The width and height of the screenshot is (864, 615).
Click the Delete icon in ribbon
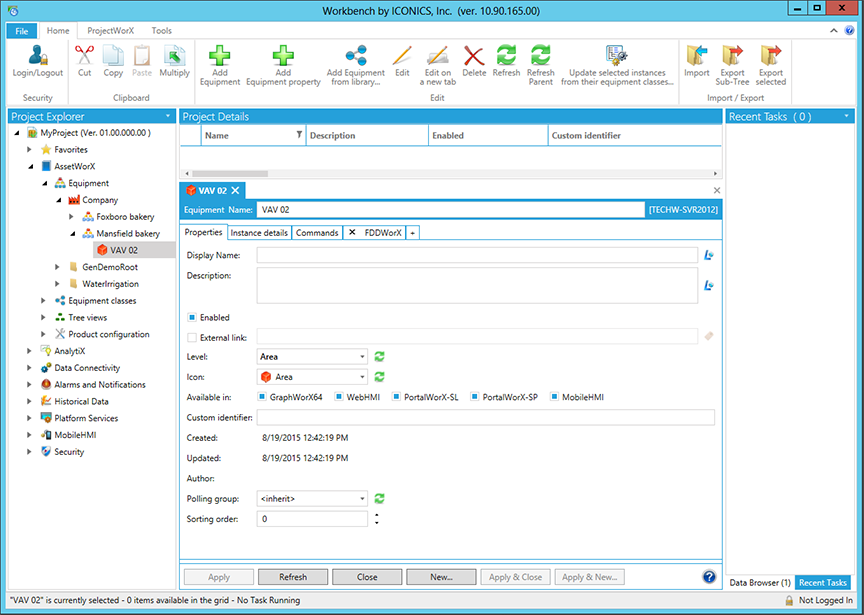coord(474,58)
